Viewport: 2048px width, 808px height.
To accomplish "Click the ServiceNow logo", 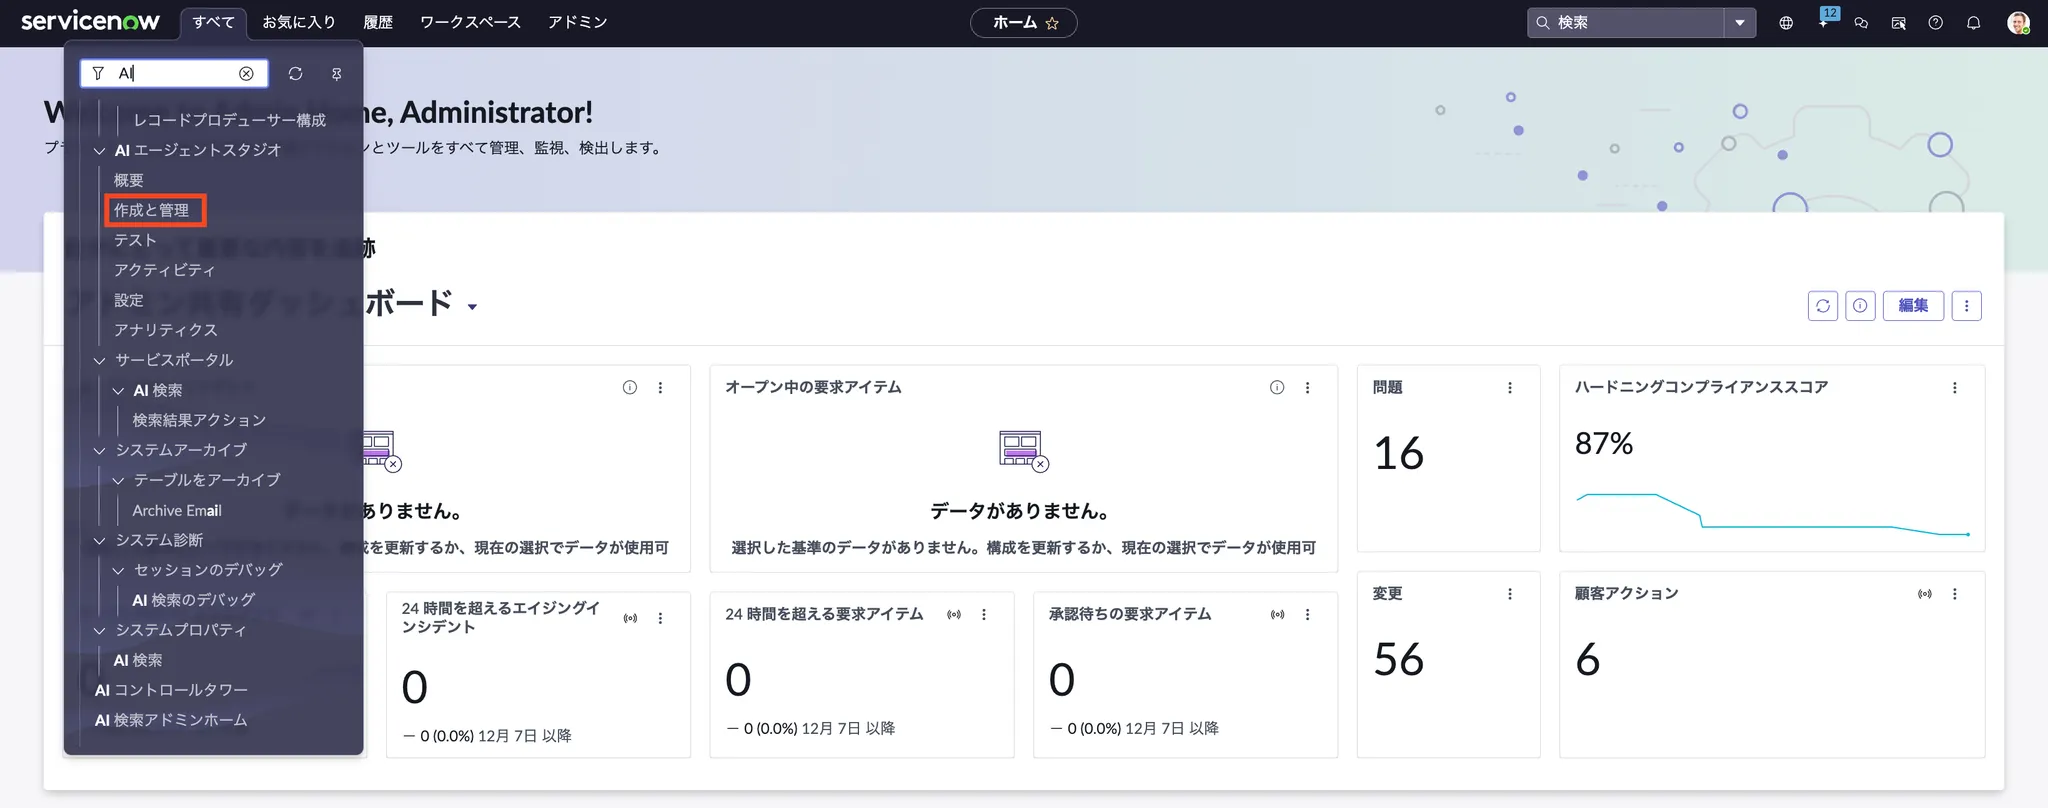I will [x=90, y=21].
